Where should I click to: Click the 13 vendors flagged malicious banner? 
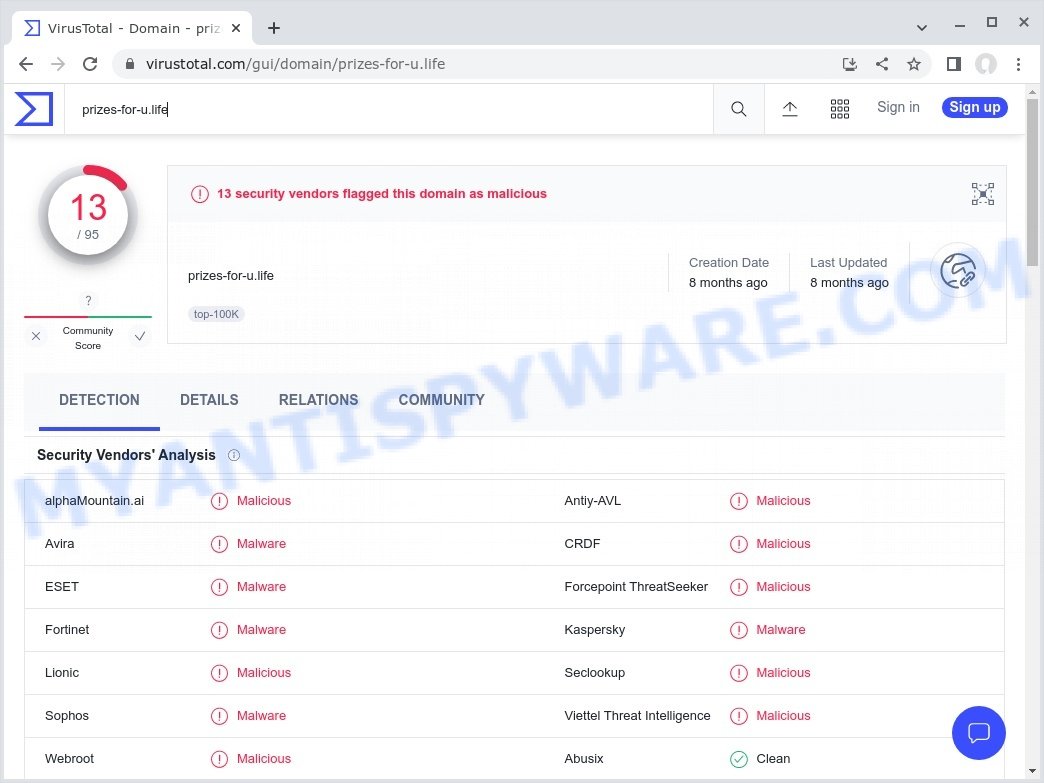click(382, 194)
